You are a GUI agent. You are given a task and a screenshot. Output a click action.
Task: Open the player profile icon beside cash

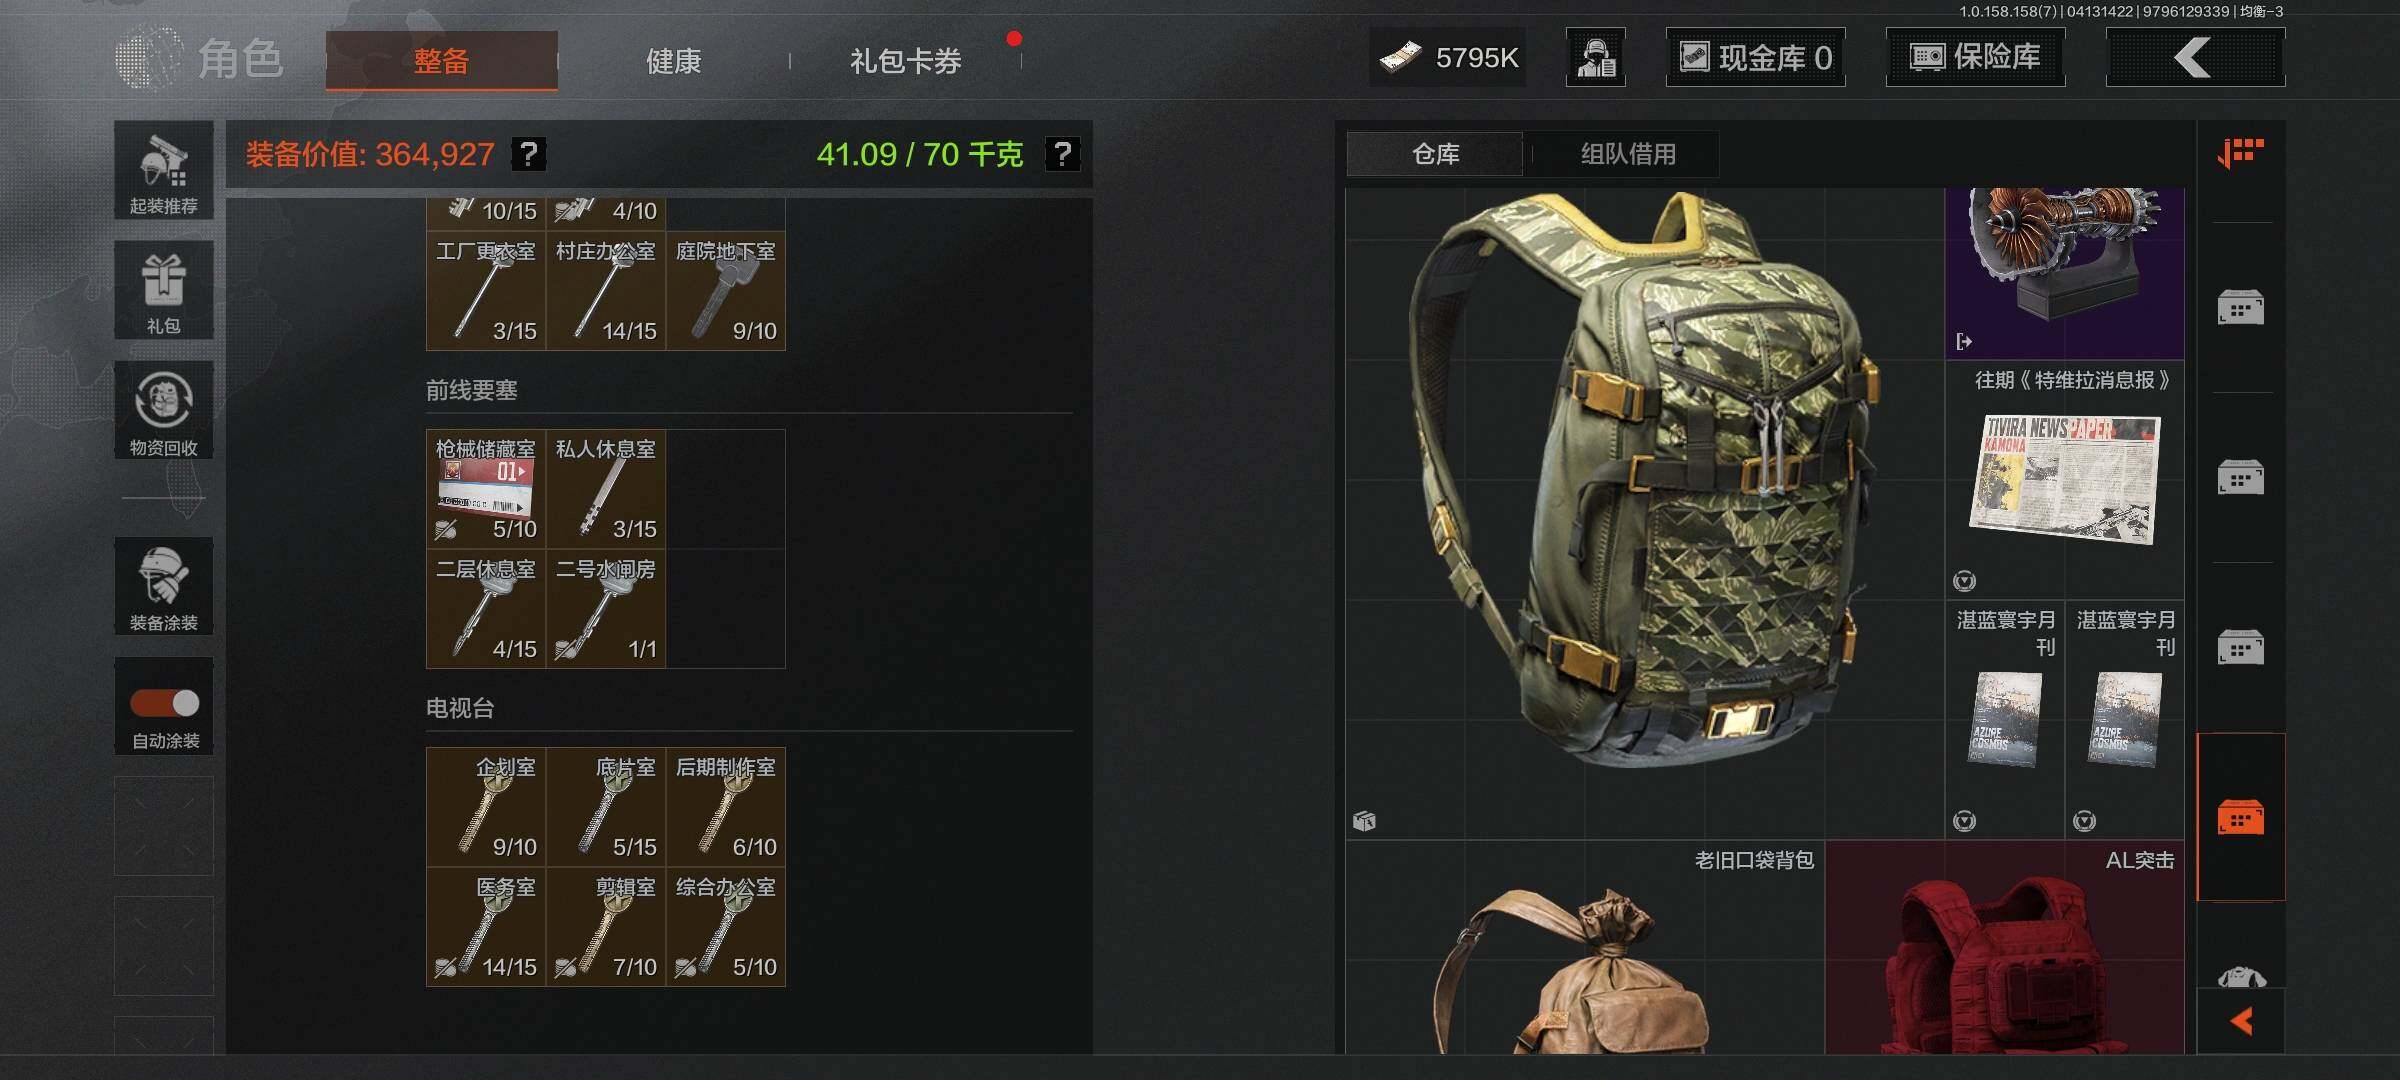point(1595,57)
